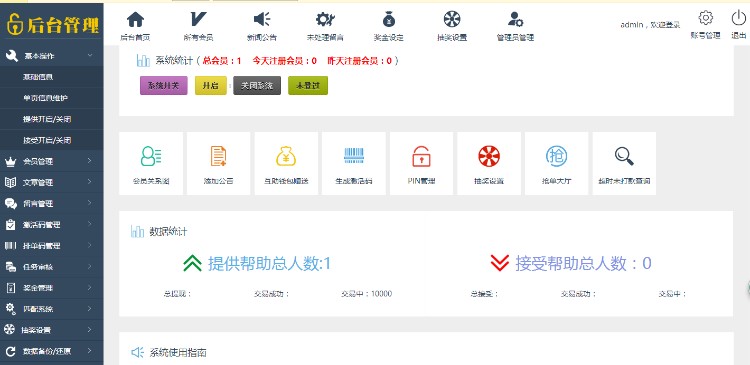Click the 提供帮助总人数:1 heading
This screenshot has height=365, width=750.
[x=269, y=264]
